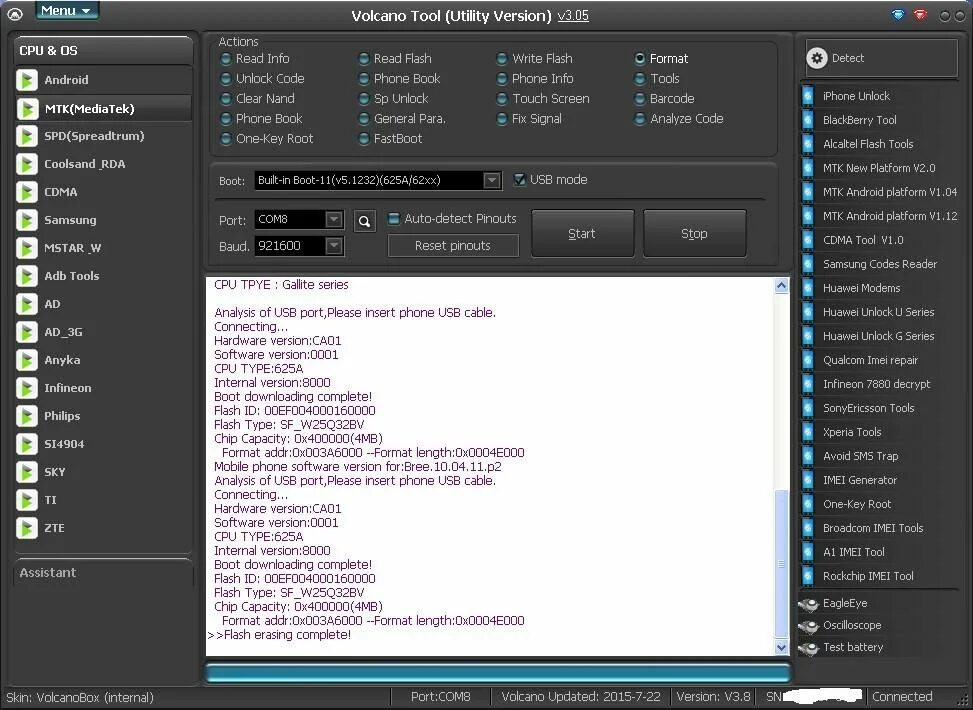Image resolution: width=973 pixels, height=710 pixels.
Task: Select the FastBoot action
Action: coord(390,139)
